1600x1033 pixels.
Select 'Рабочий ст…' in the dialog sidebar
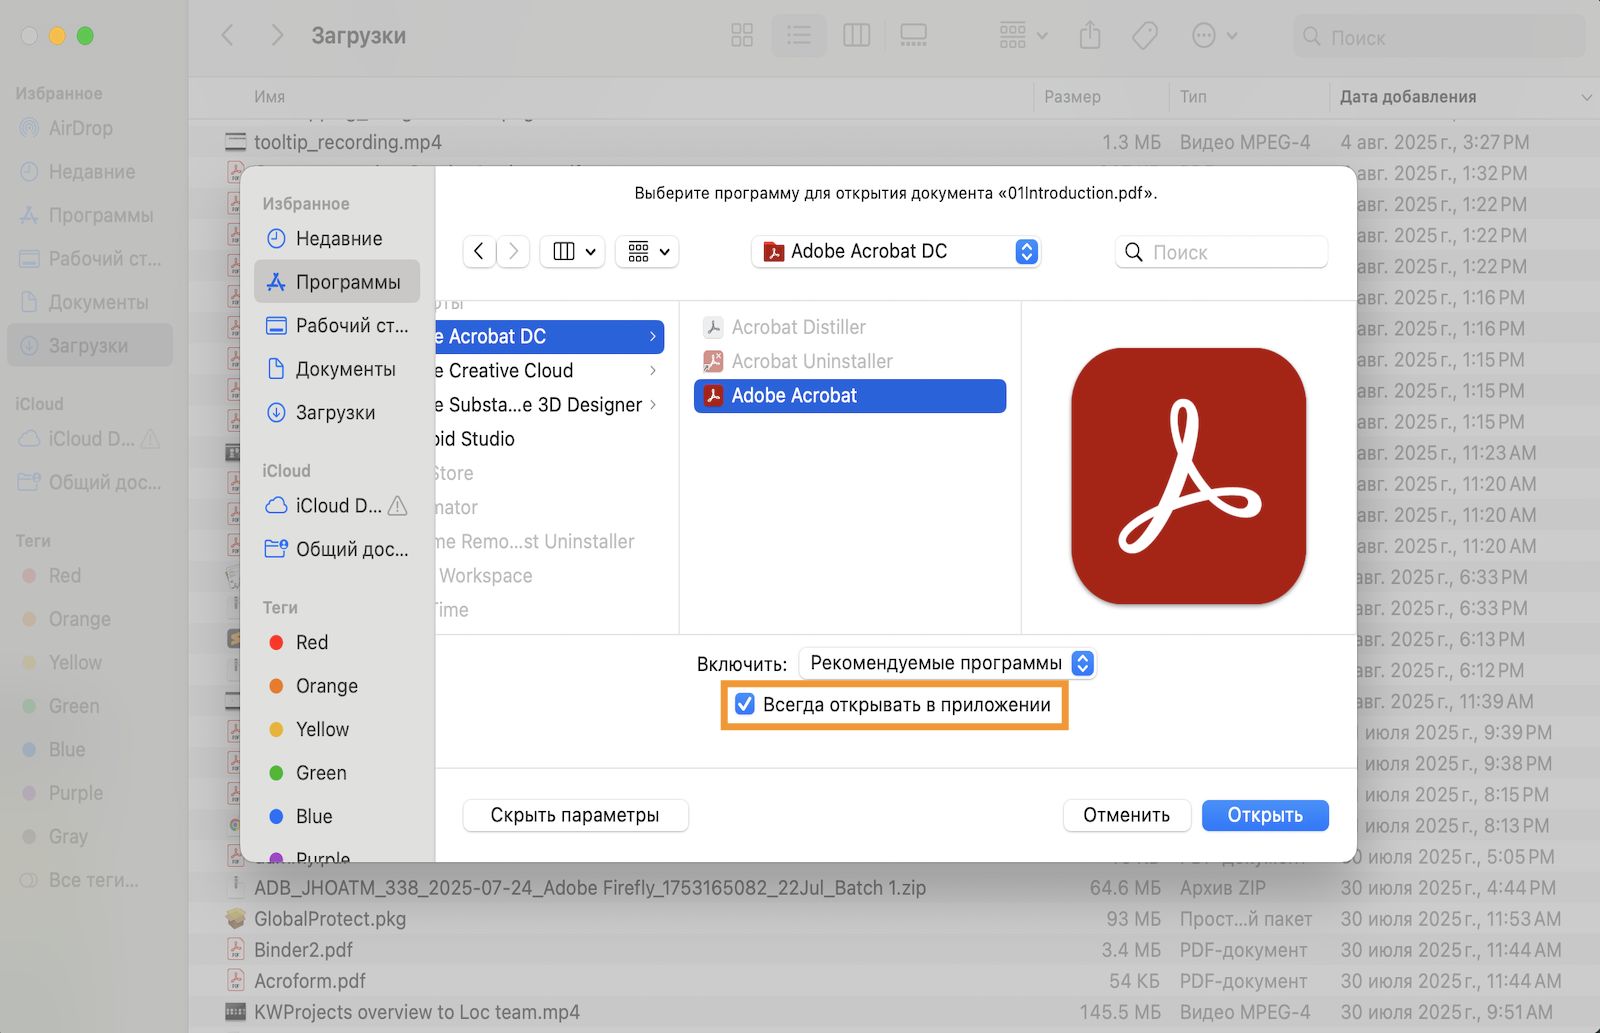click(337, 326)
